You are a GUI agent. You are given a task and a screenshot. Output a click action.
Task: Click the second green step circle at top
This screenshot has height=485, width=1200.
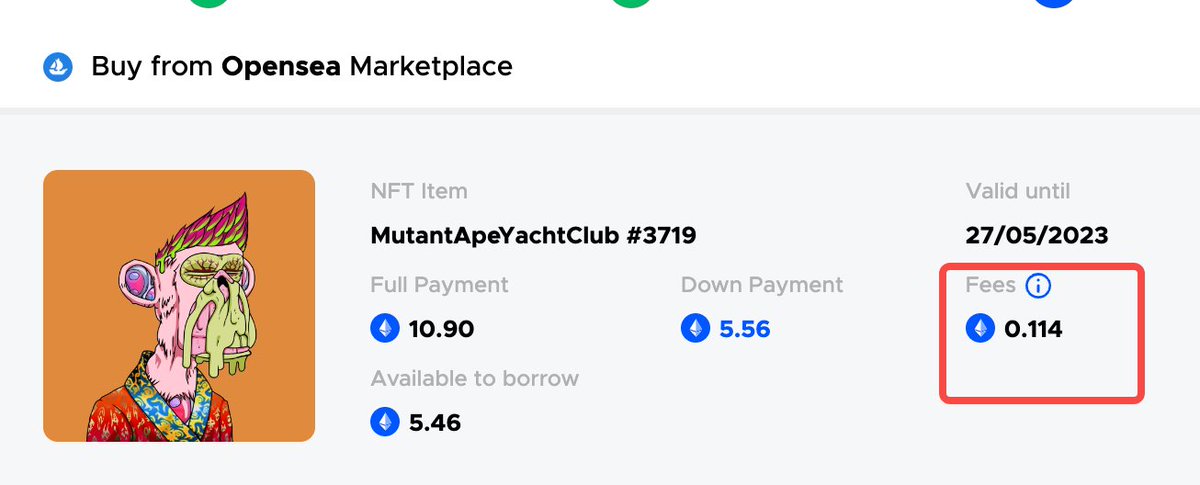[x=631, y=3]
